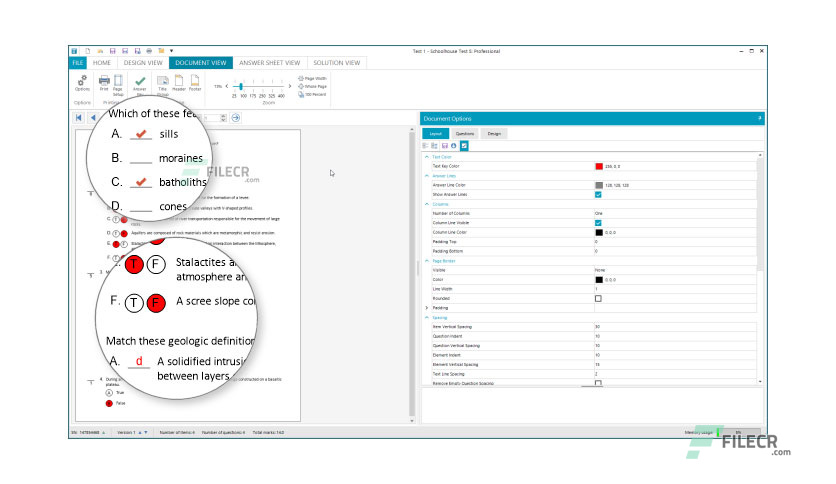This screenshot has width=836, height=484.
Task: Open the Page Border Color black swatch
Action: (599, 279)
